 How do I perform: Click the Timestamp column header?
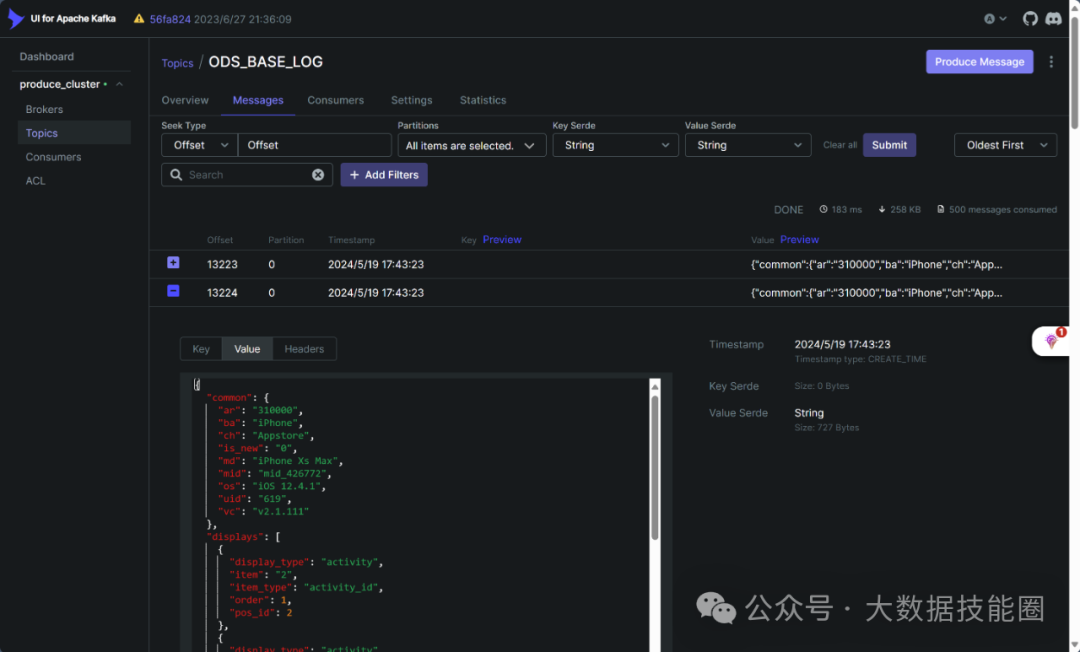pyautogui.click(x=351, y=240)
